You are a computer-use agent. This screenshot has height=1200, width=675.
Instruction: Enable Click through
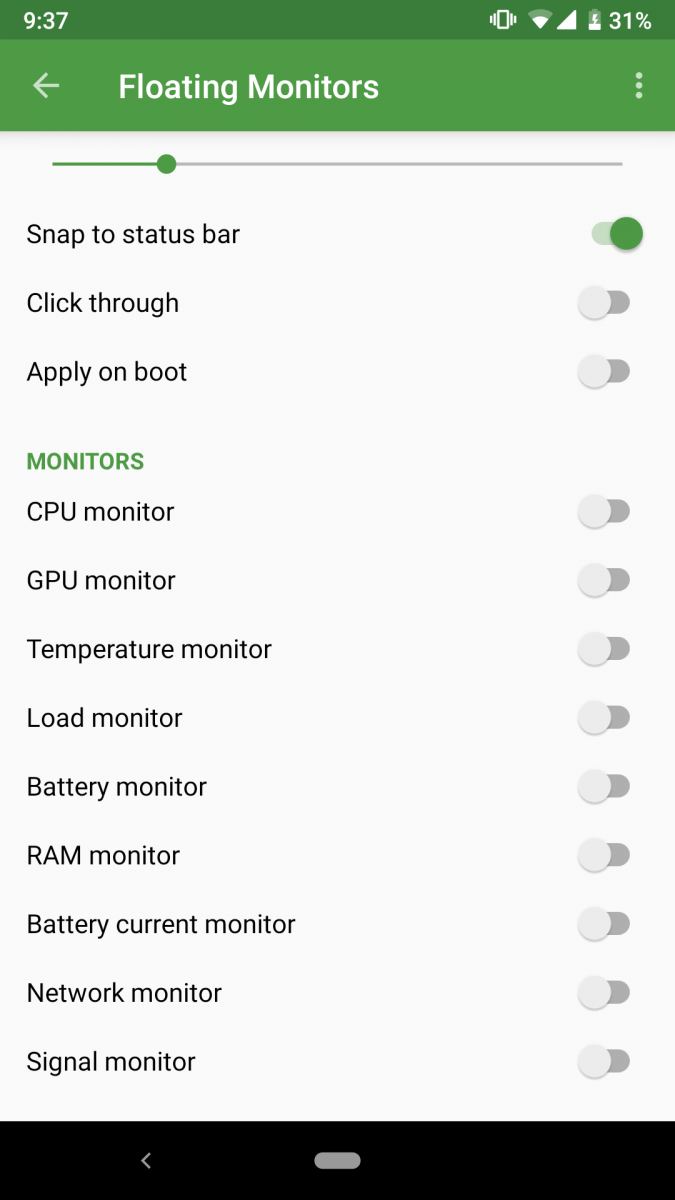pyautogui.click(x=604, y=302)
